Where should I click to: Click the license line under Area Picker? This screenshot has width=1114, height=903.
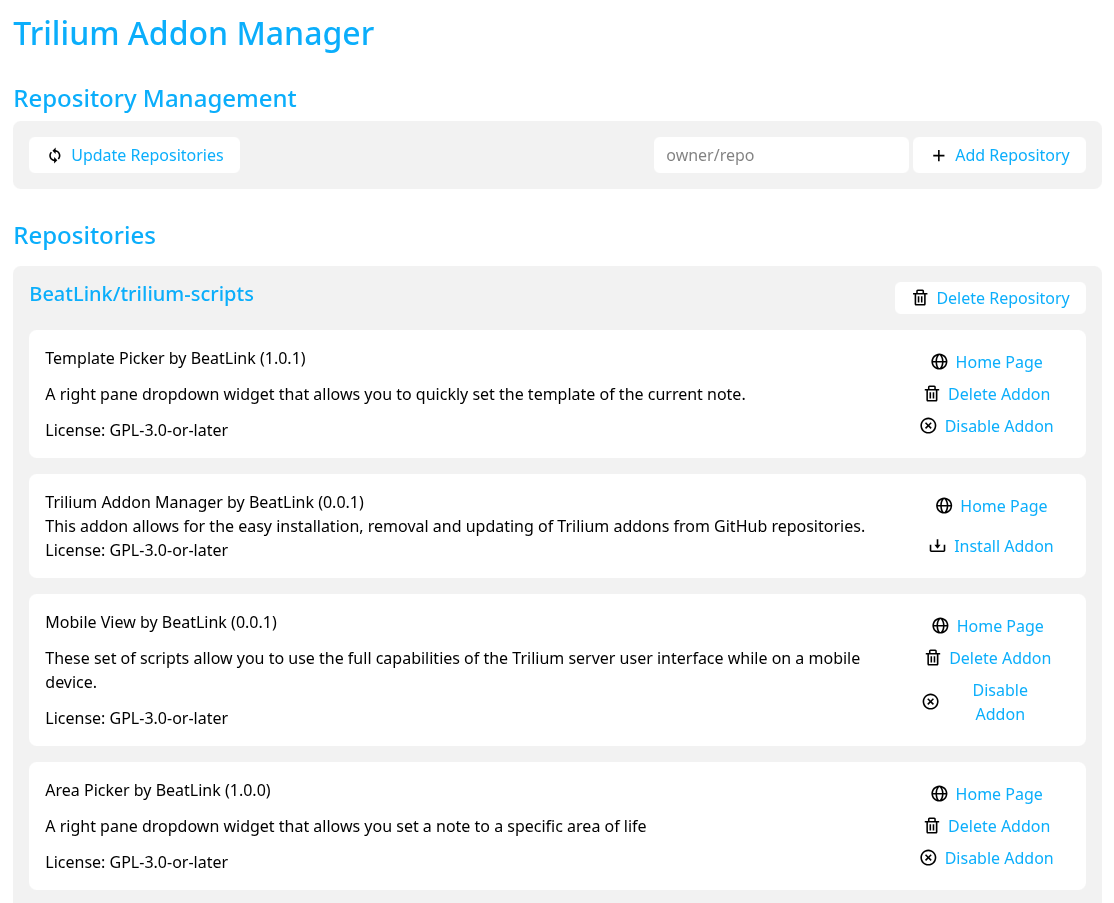tap(136, 863)
